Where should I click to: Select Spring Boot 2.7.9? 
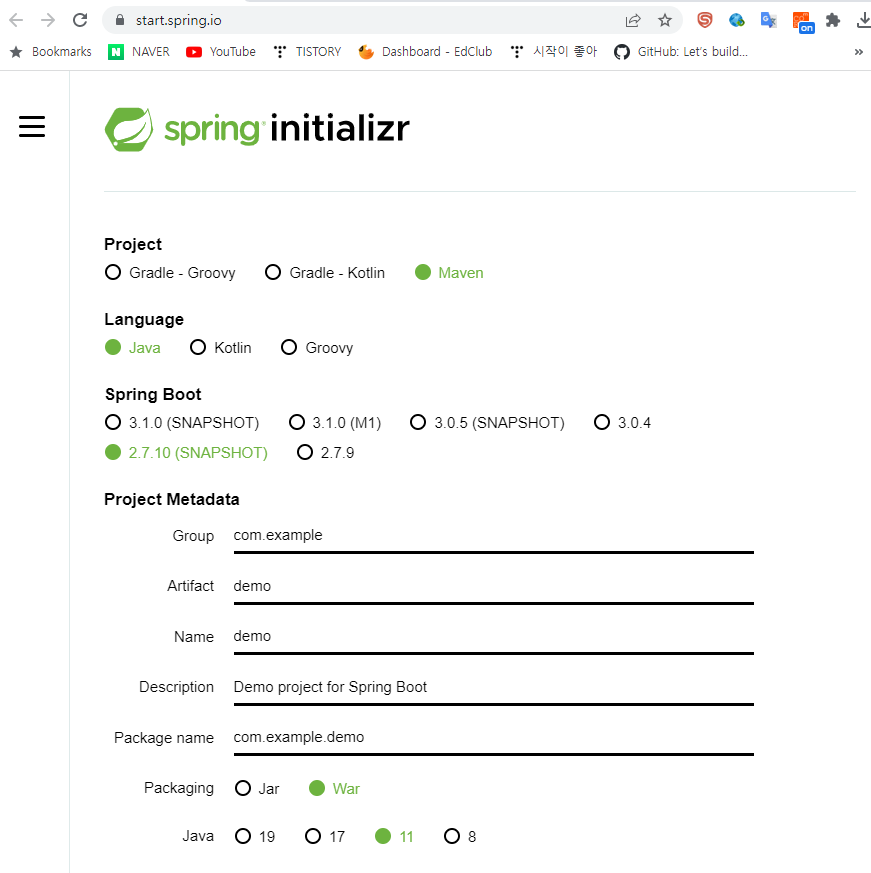[325, 453]
